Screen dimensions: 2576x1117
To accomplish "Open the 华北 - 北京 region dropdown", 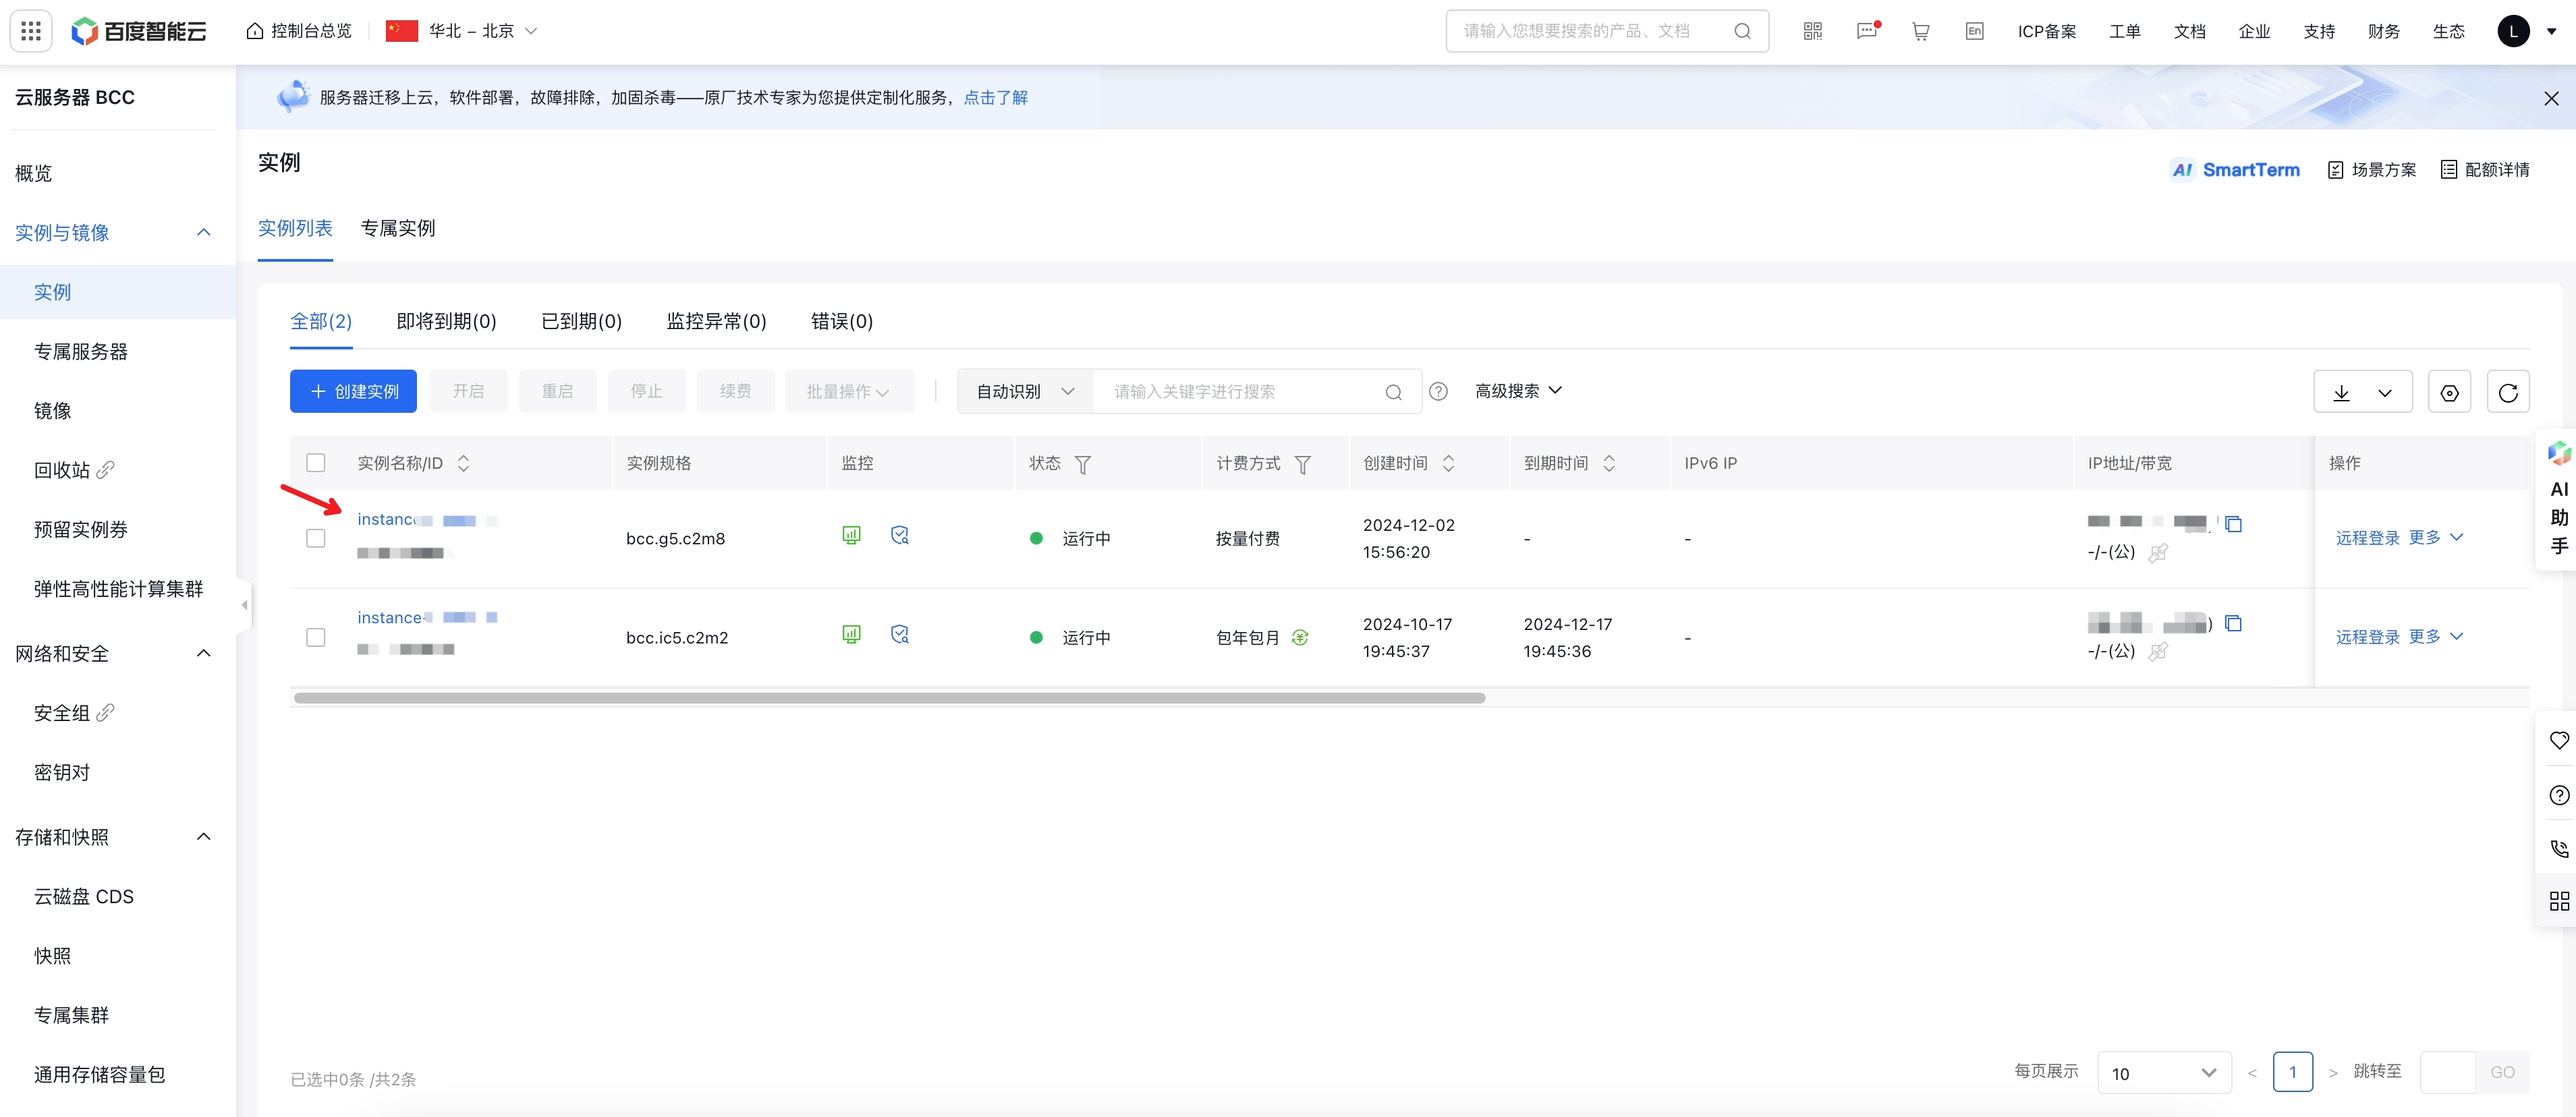I will 462,31.
